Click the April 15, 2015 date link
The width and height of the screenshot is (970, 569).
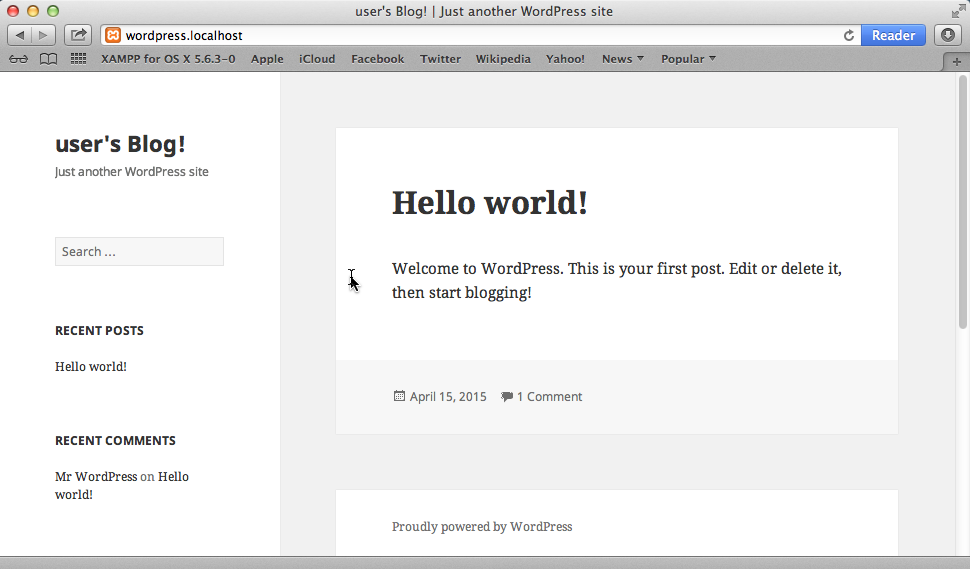pyautogui.click(x=448, y=397)
